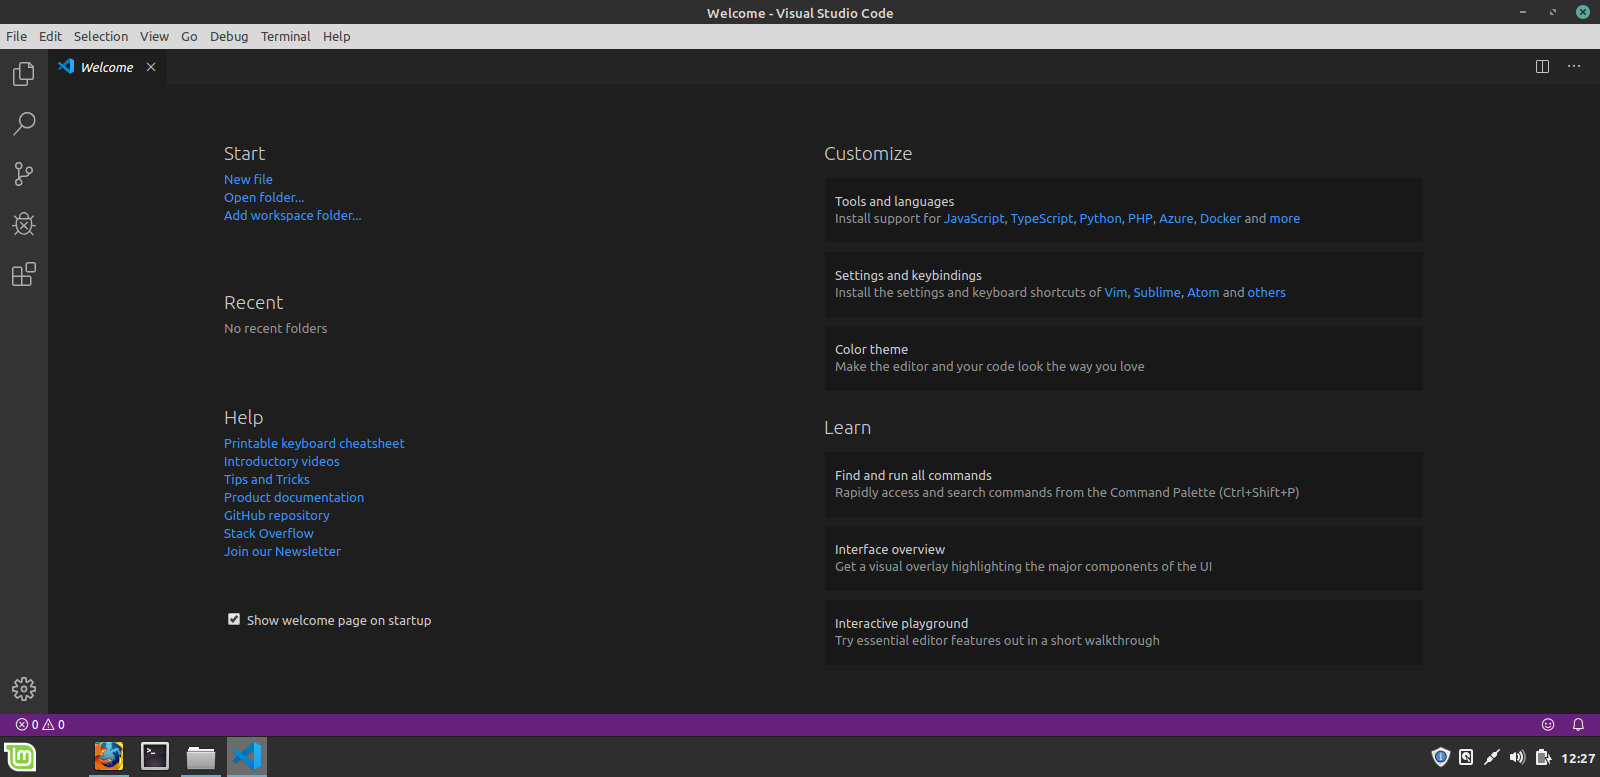This screenshot has height=777, width=1600.
Task: Open the Stack Overflow link
Action: tap(268, 534)
